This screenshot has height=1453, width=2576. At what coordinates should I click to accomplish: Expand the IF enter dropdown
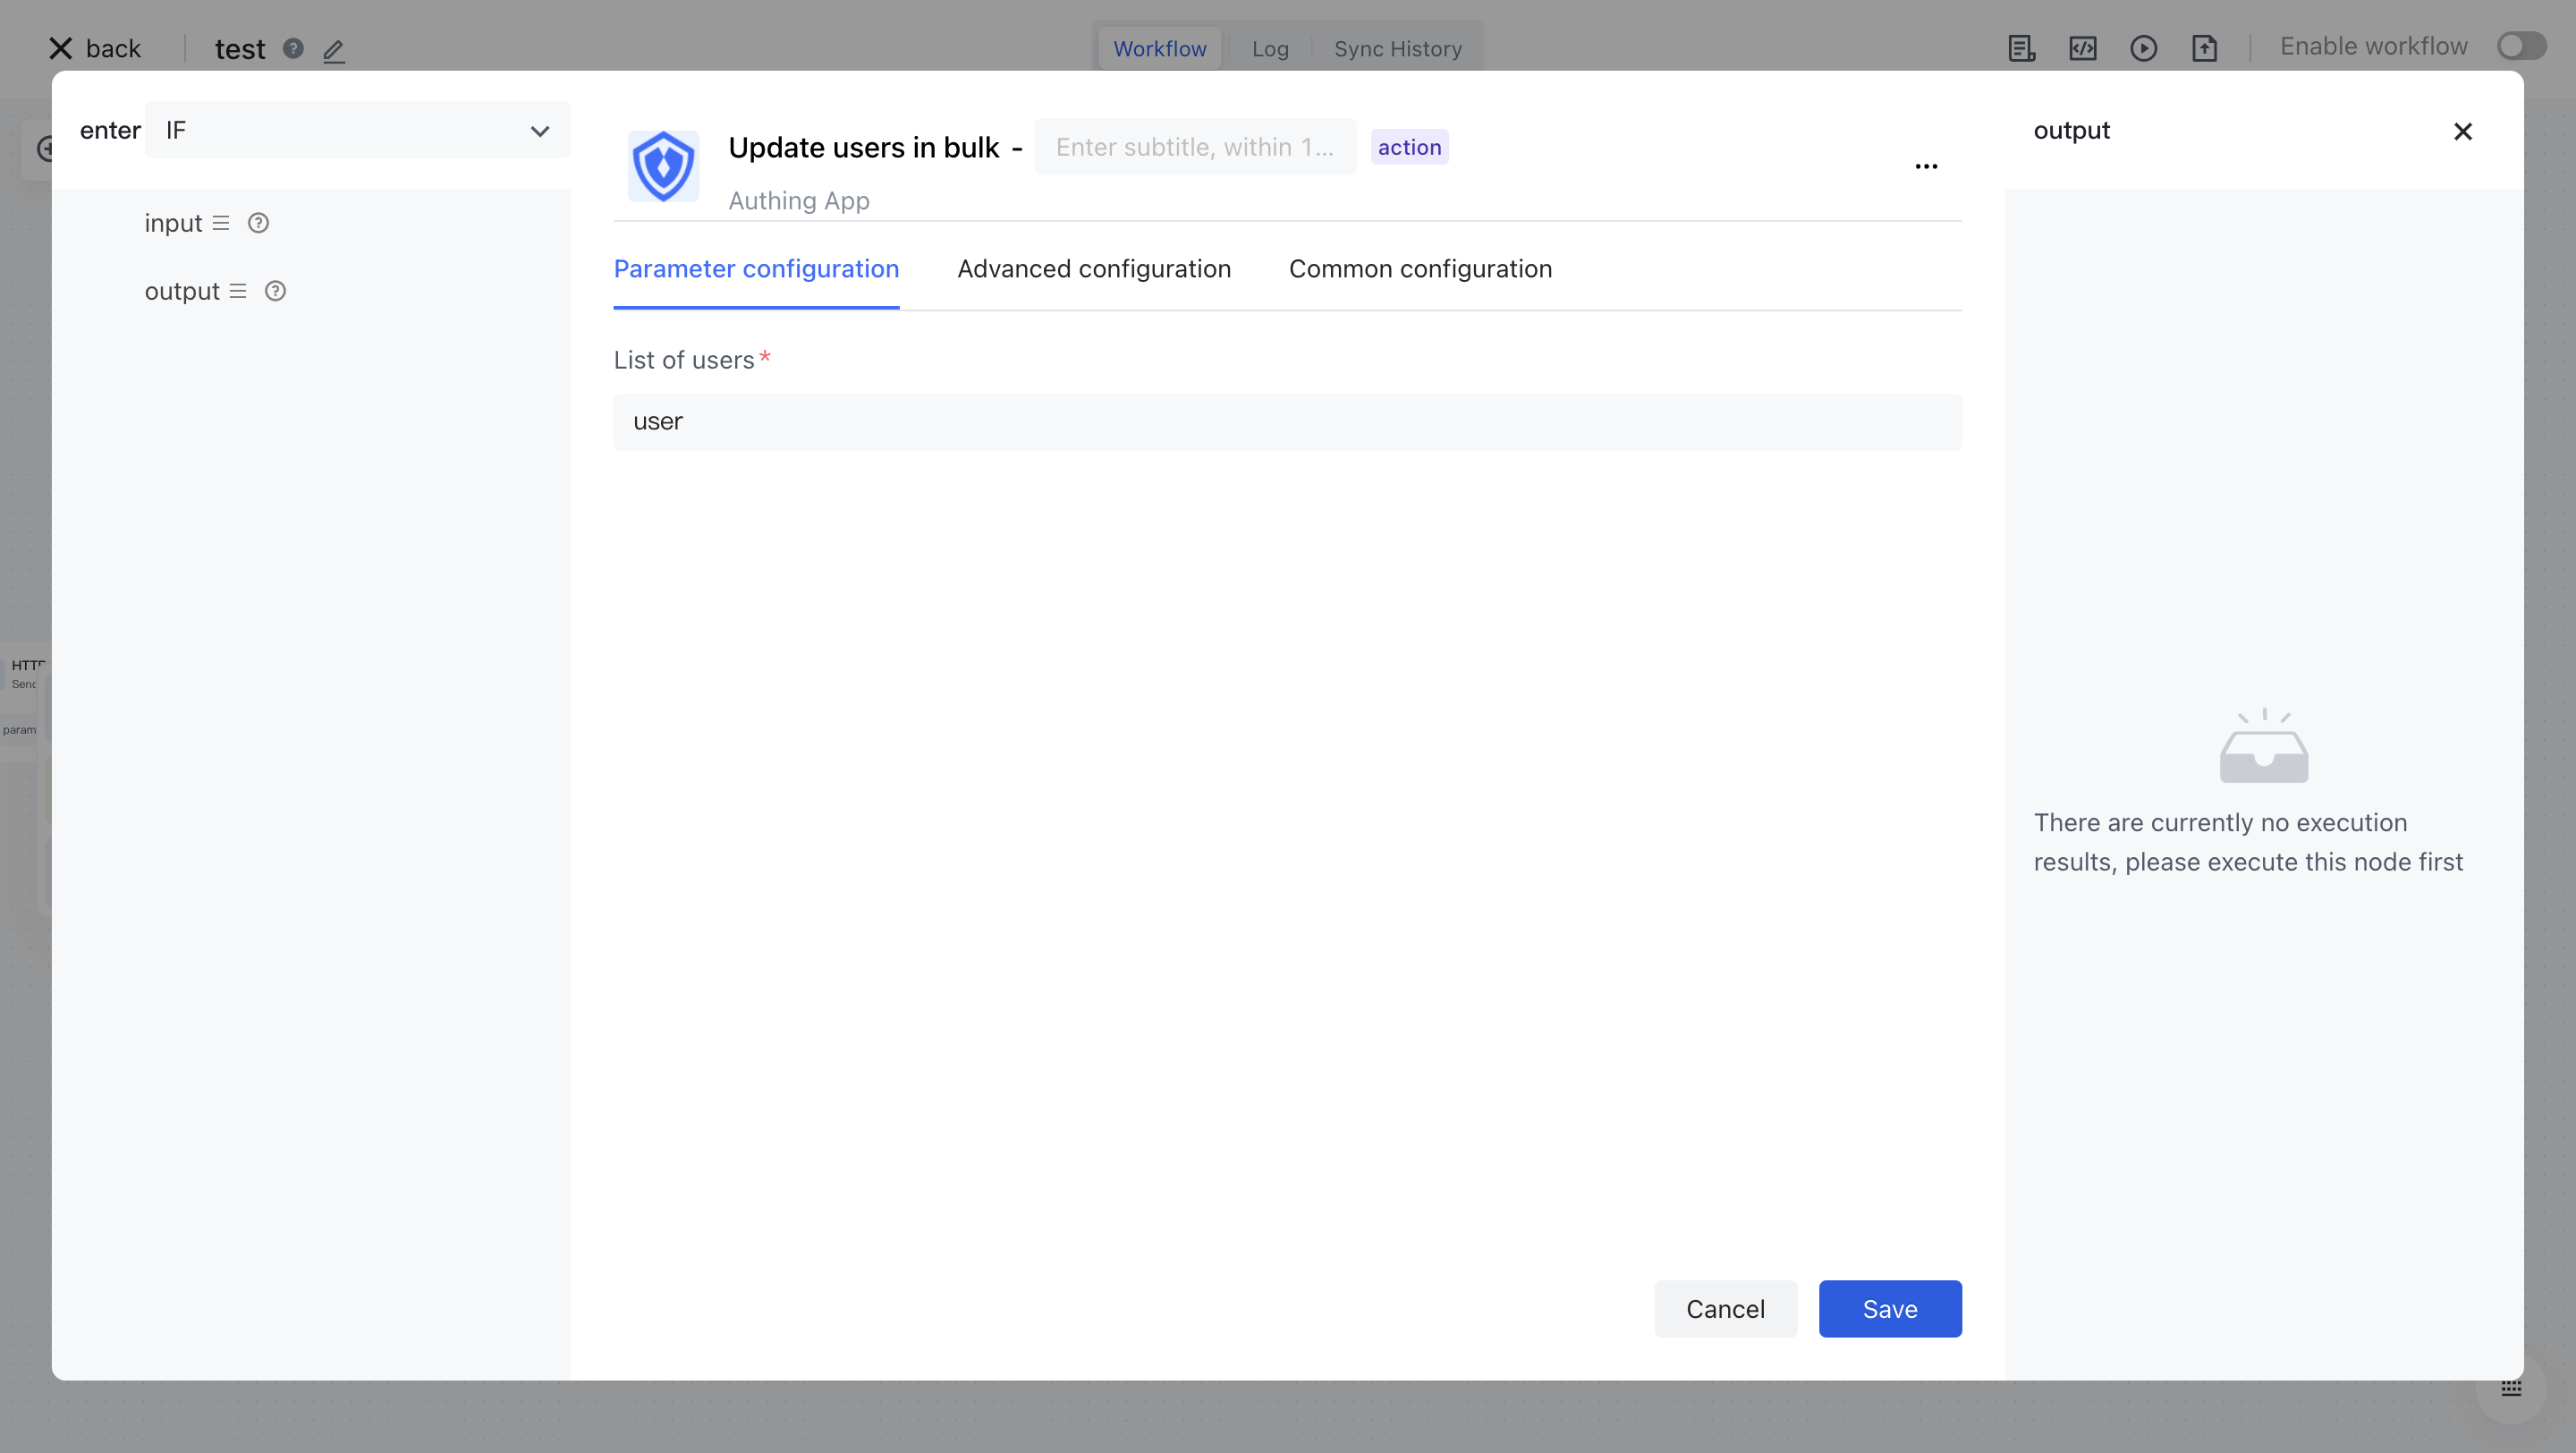coord(357,131)
